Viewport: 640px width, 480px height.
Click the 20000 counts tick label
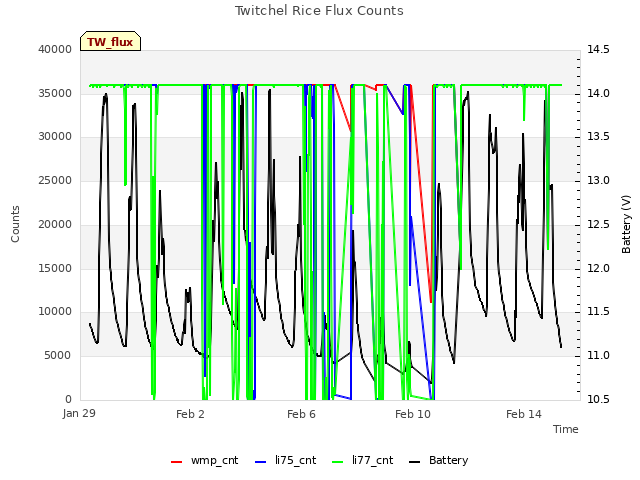55,224
